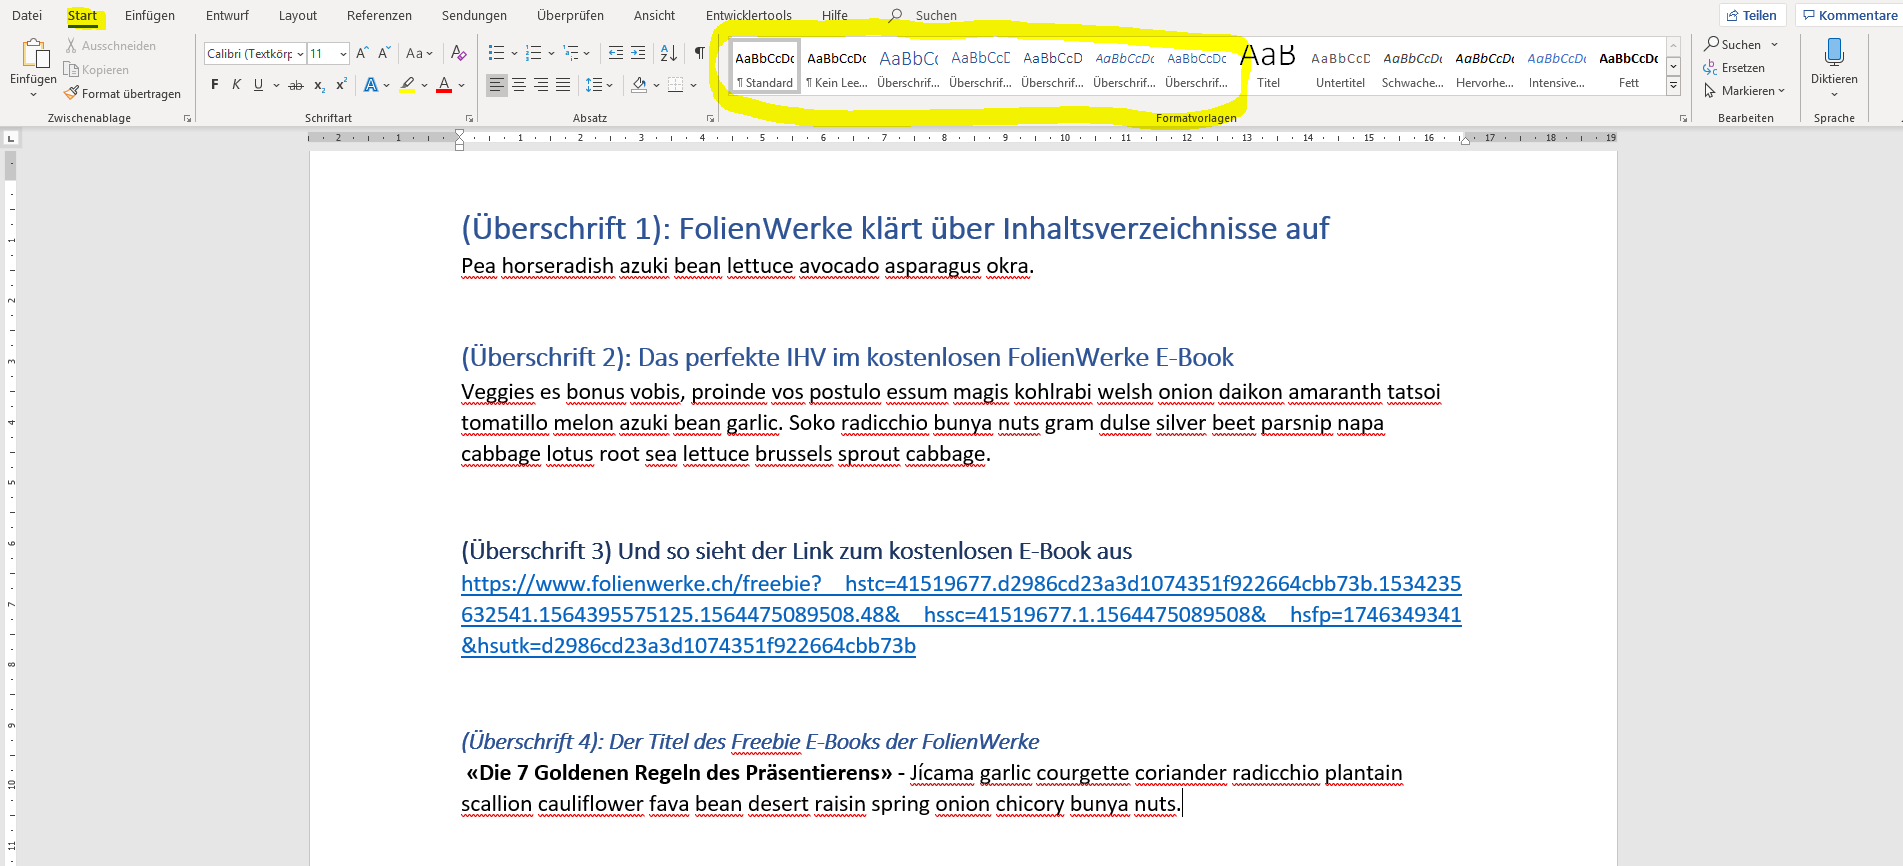Open the Formatvorlagen pane launcher
Screen dimensions: 1903x866
(1683, 118)
